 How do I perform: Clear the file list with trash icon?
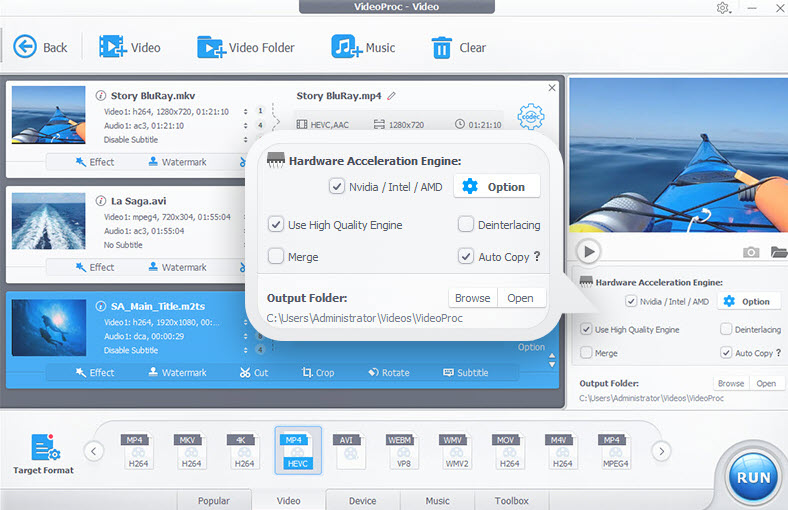click(458, 48)
